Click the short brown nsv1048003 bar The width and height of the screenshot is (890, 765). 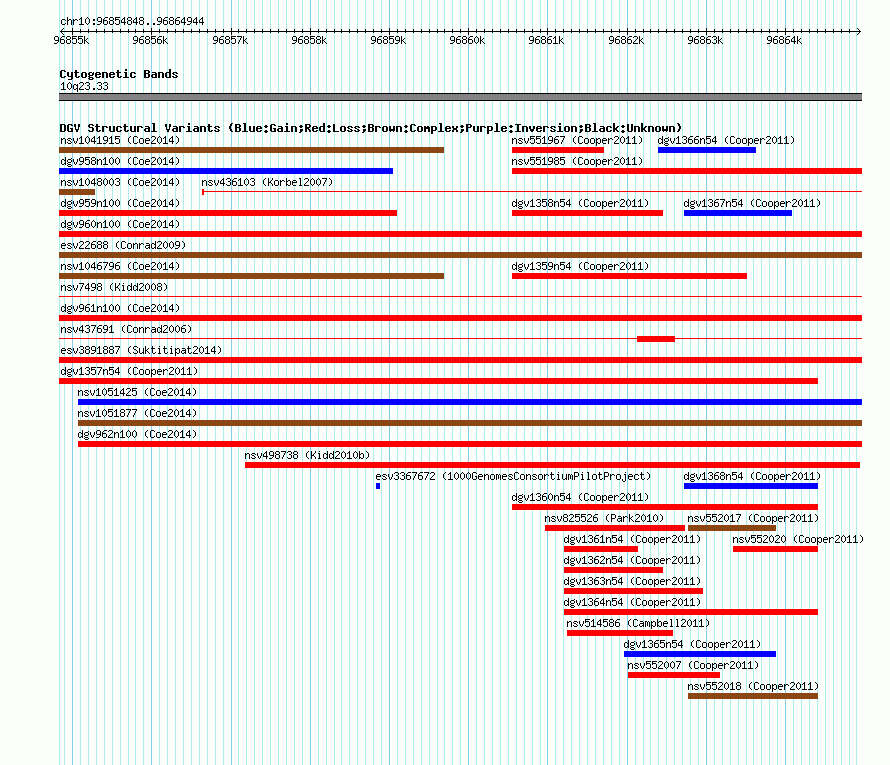(x=77, y=192)
